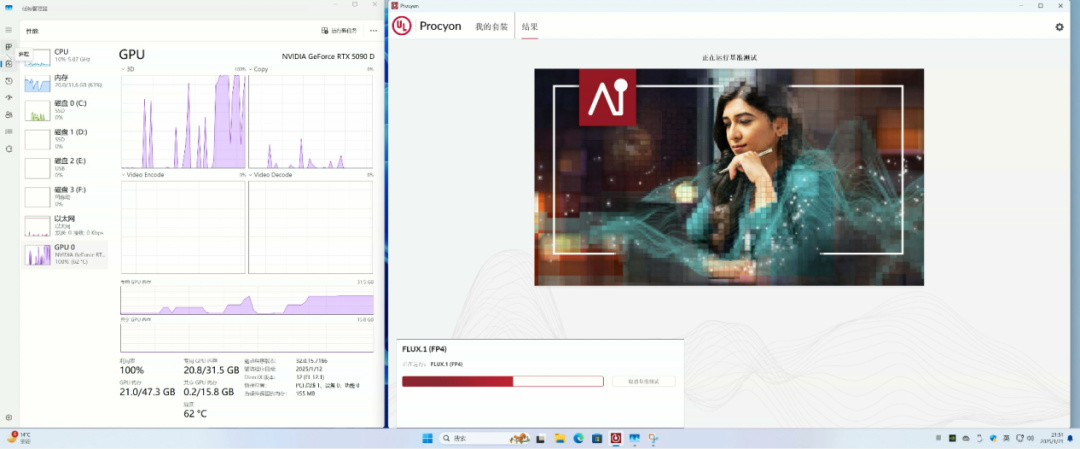
Task: Open Task Manager hamburger navigation menu
Action: click(x=9, y=30)
